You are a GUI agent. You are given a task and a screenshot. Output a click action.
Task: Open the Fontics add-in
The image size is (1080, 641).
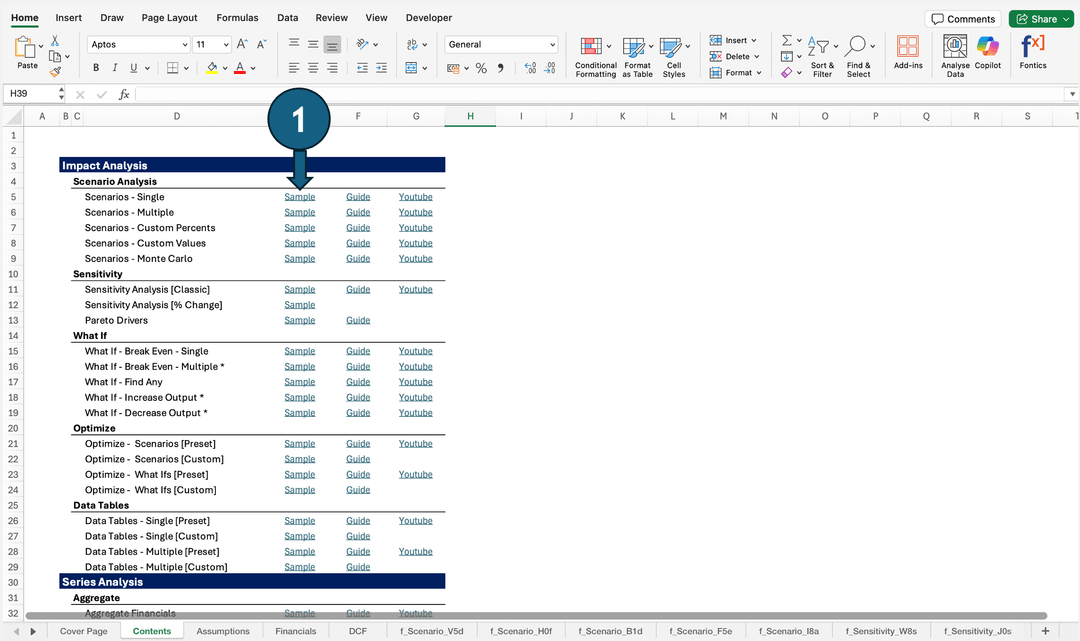[1033, 52]
